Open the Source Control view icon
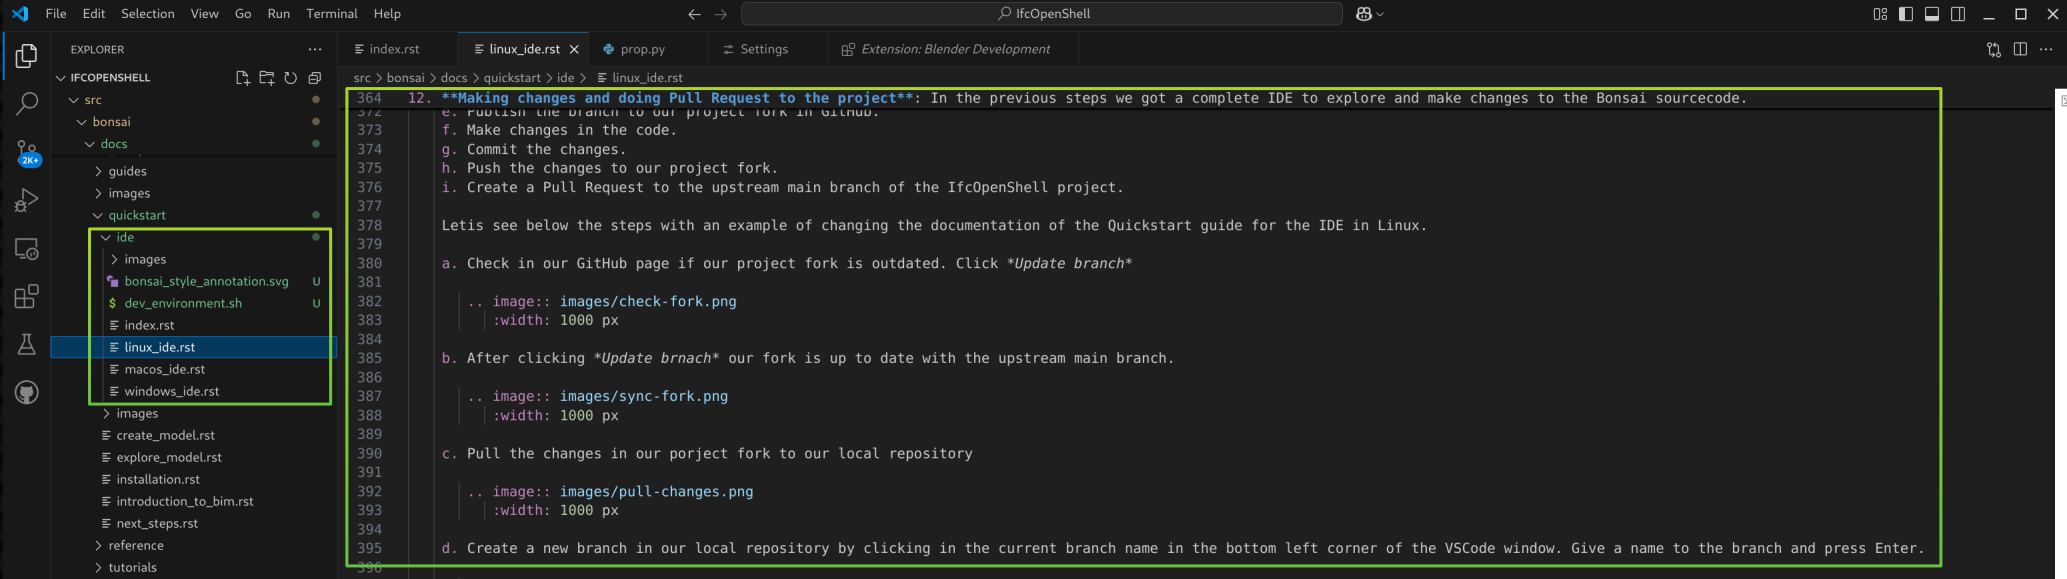Viewport: 2067px width, 579px height. click(27, 152)
